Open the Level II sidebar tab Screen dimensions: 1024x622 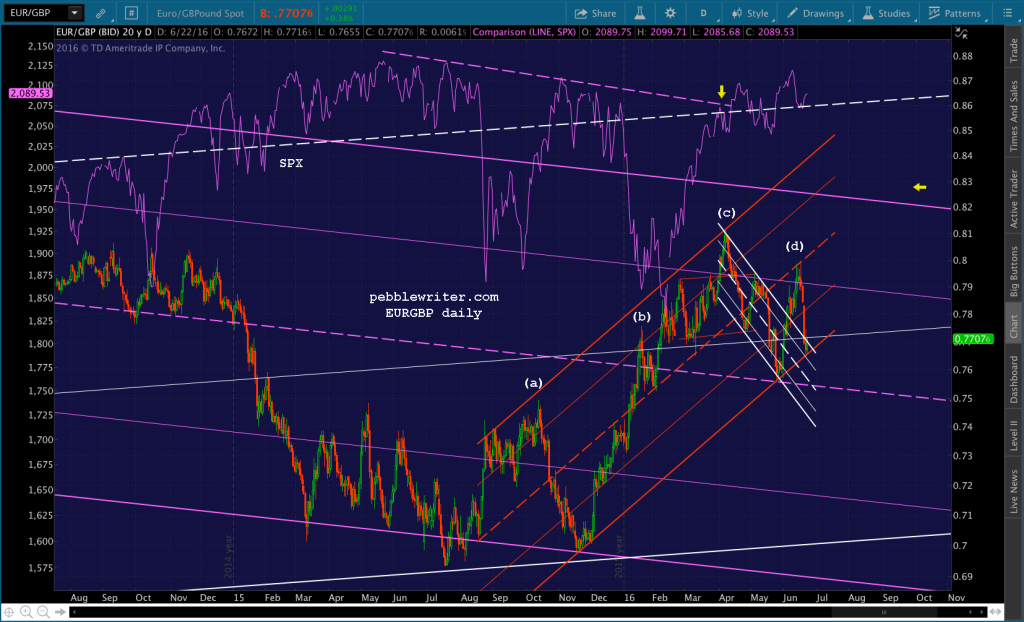1014,435
